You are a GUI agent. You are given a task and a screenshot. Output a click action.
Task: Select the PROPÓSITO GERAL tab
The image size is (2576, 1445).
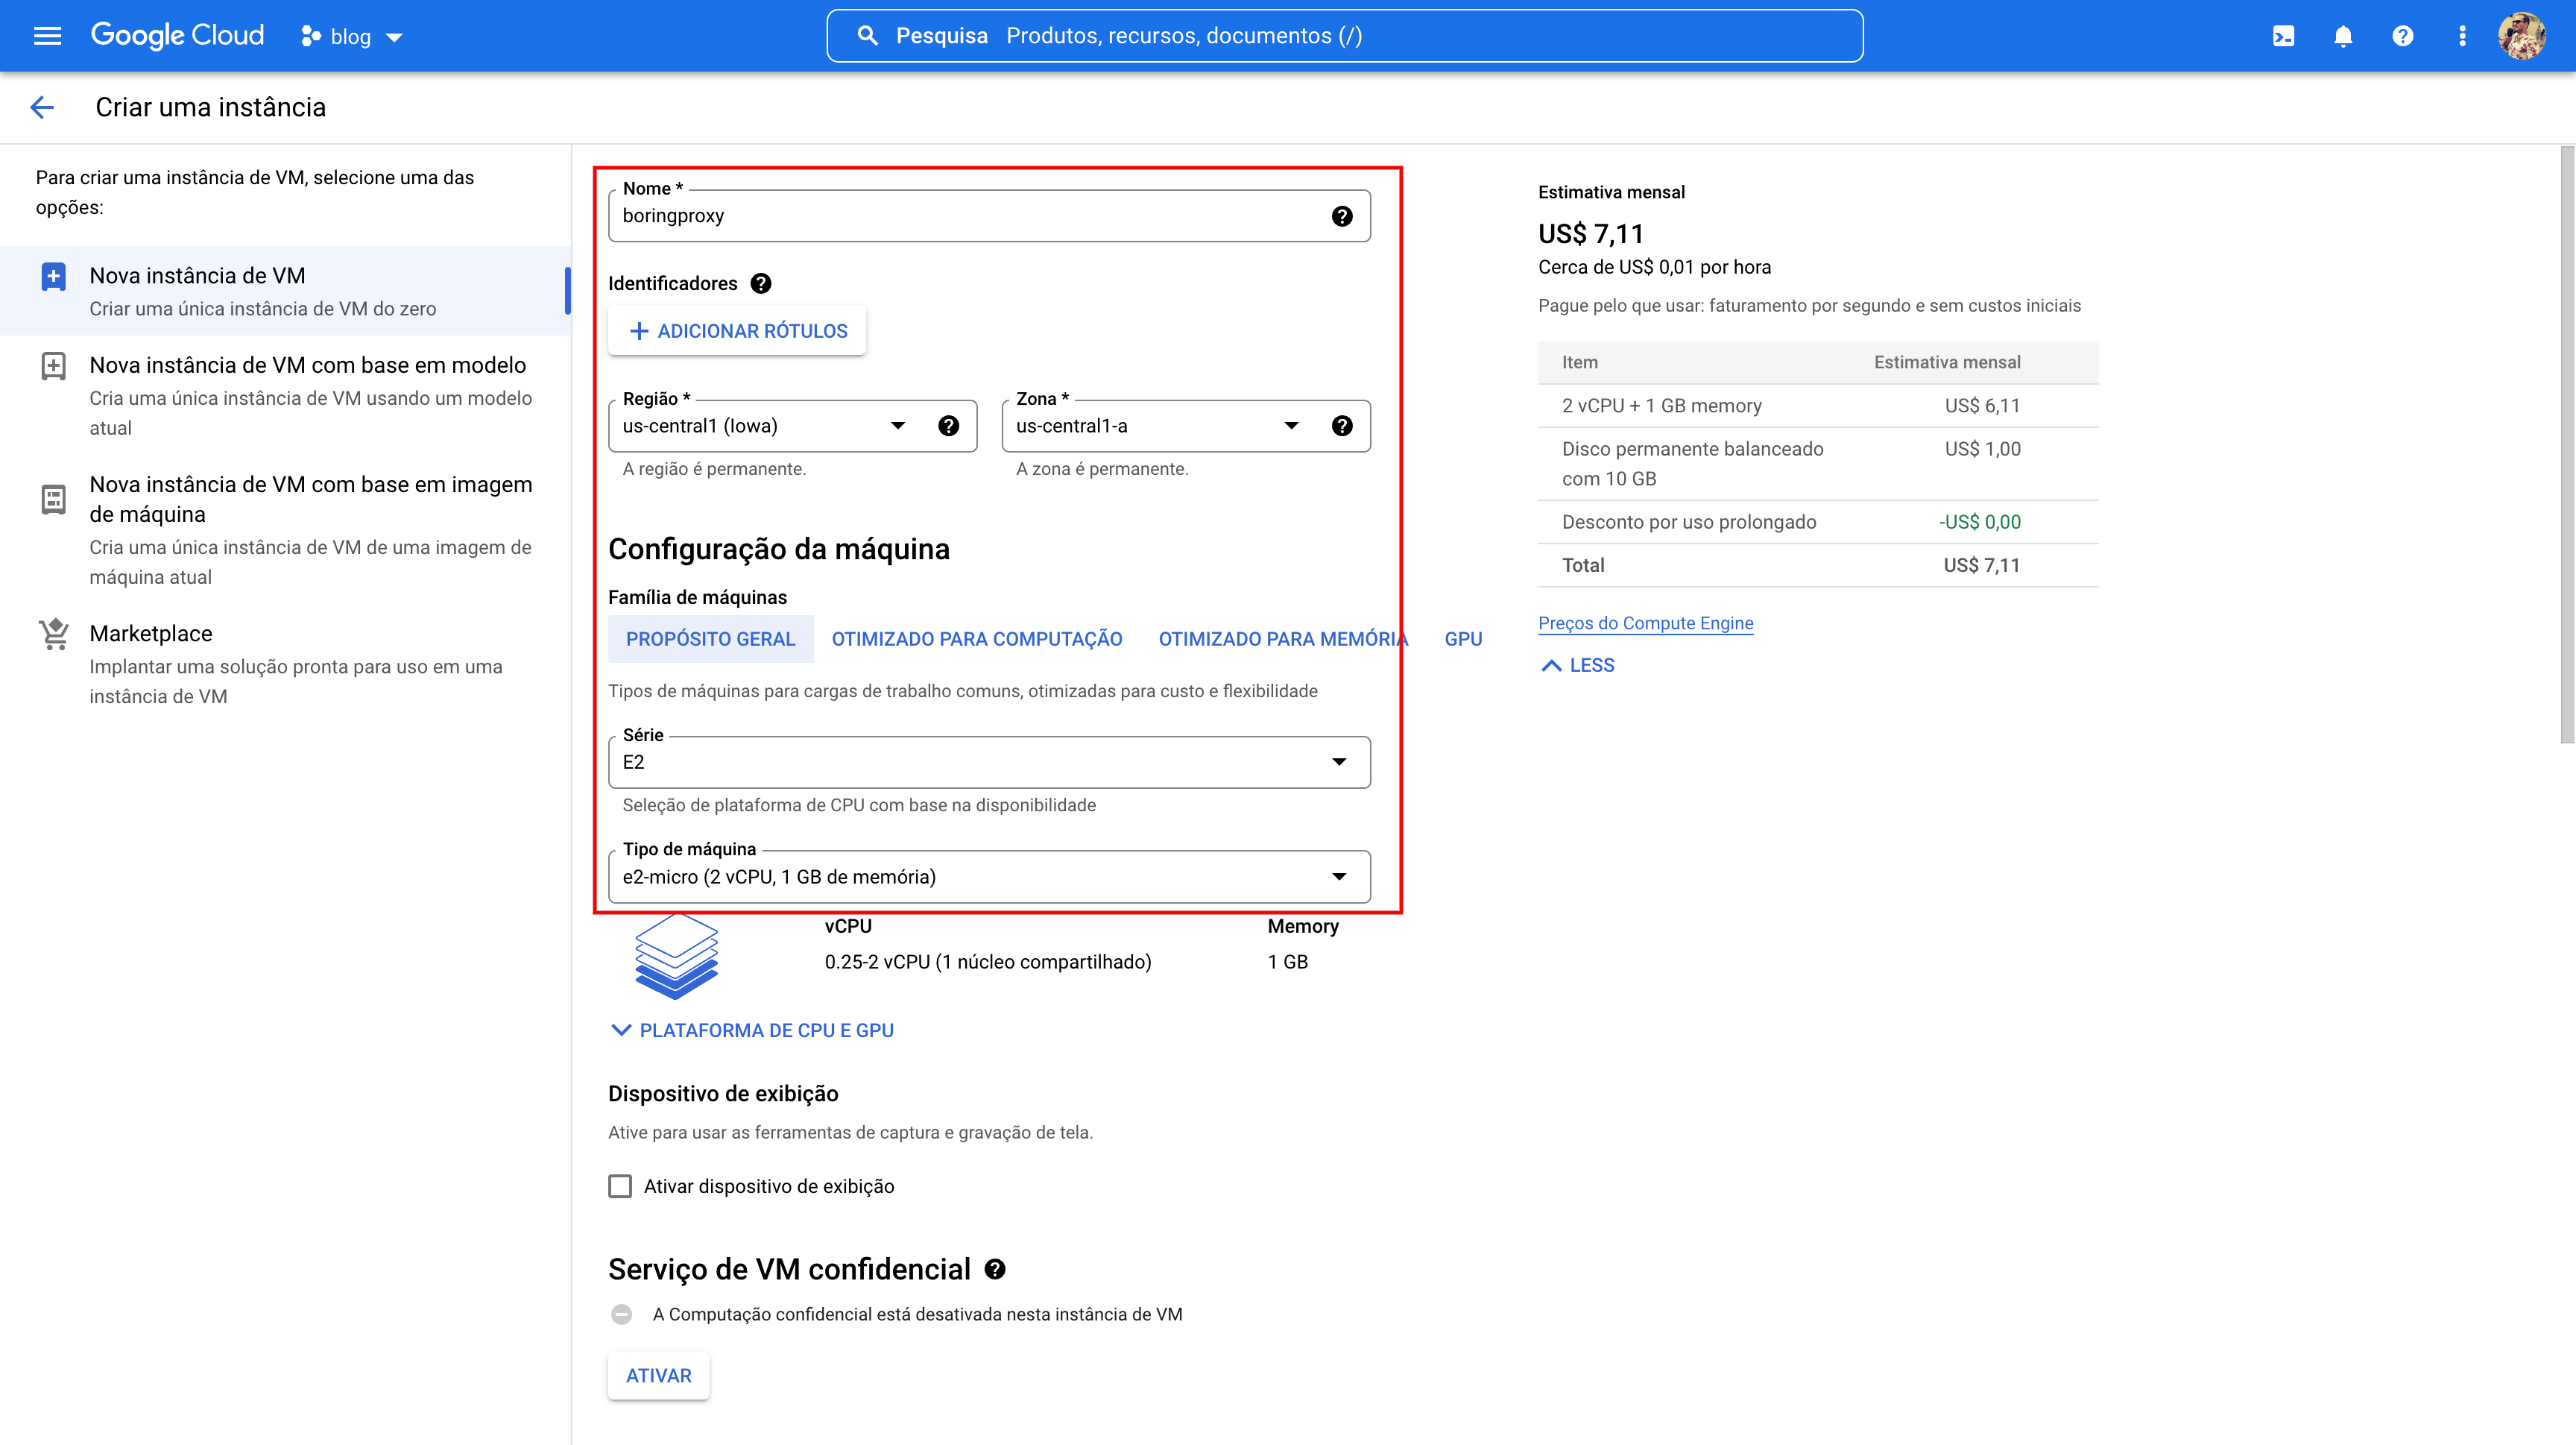710,639
